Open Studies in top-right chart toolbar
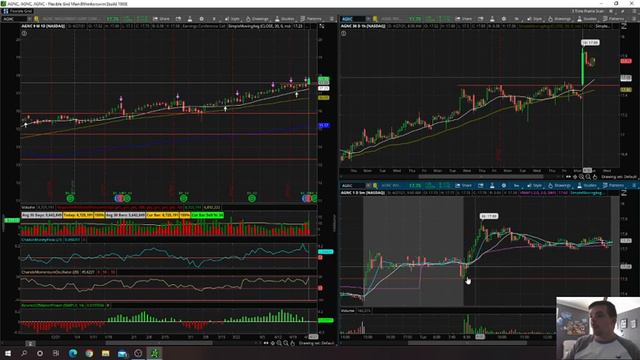 (587, 19)
